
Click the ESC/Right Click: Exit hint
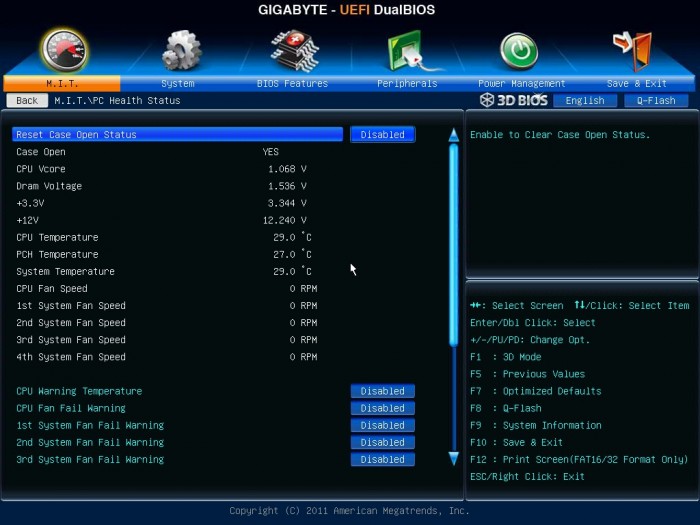click(527, 476)
